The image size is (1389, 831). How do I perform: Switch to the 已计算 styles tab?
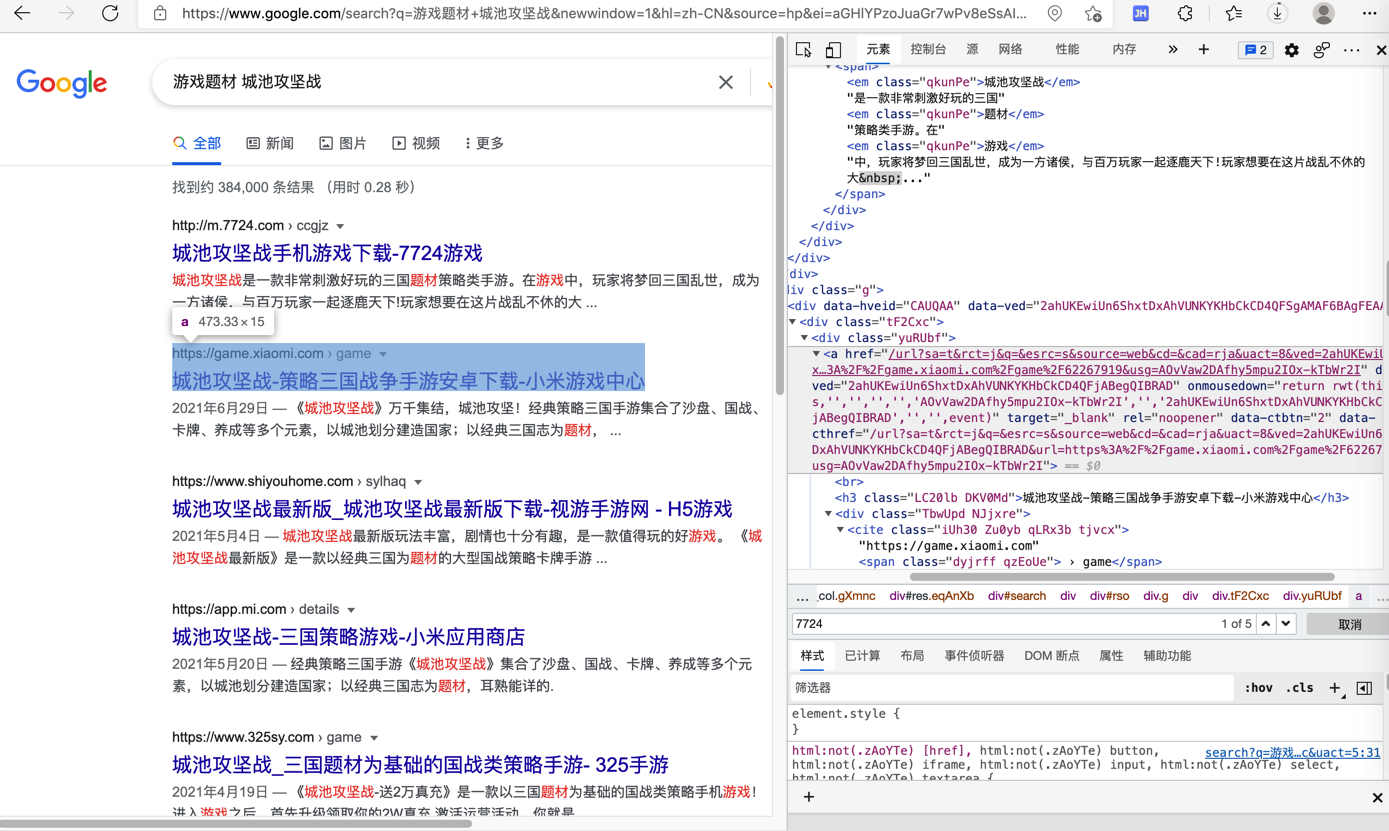tap(862, 656)
